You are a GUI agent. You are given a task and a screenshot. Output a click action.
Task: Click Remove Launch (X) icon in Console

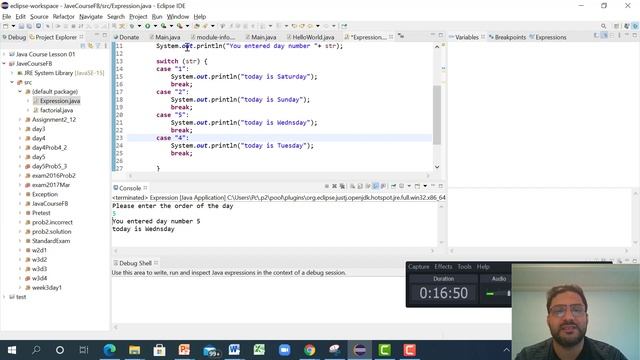point(334,186)
